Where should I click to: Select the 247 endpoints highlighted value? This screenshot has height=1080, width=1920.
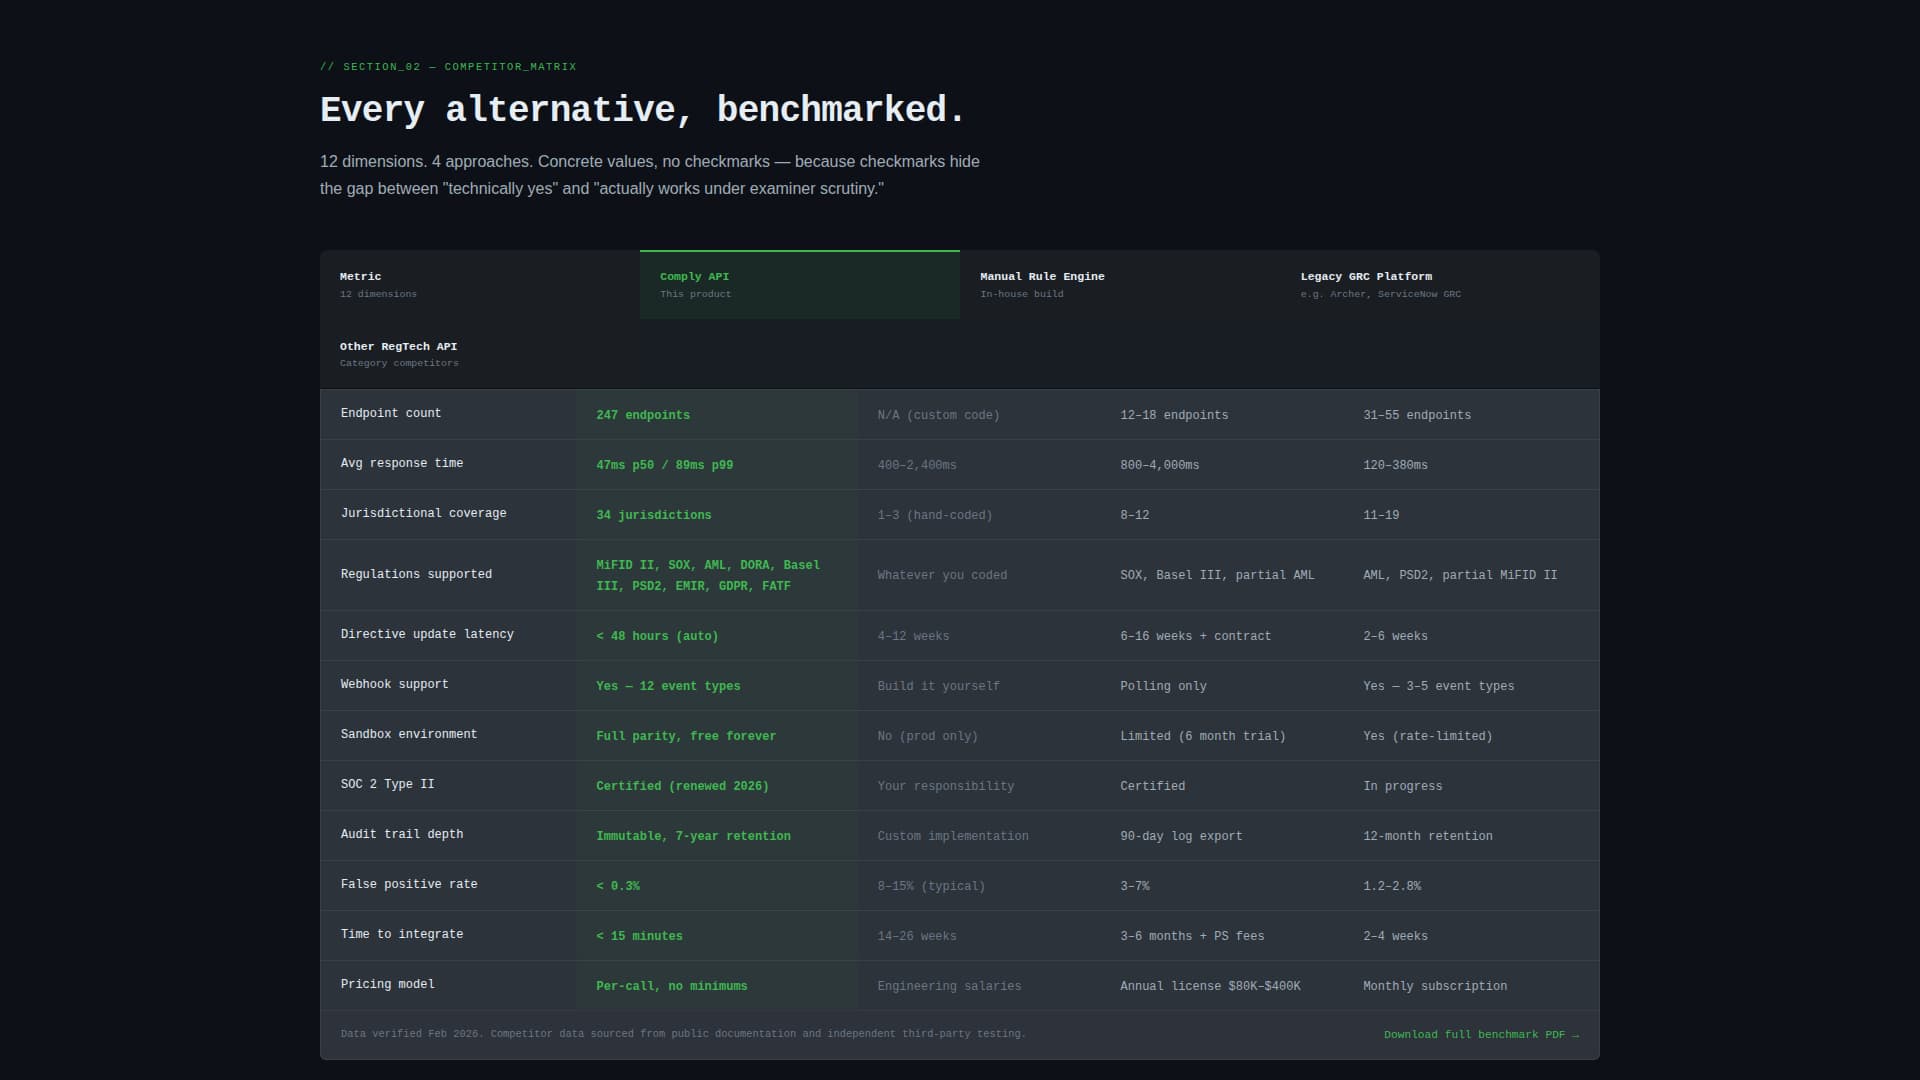(x=641, y=414)
